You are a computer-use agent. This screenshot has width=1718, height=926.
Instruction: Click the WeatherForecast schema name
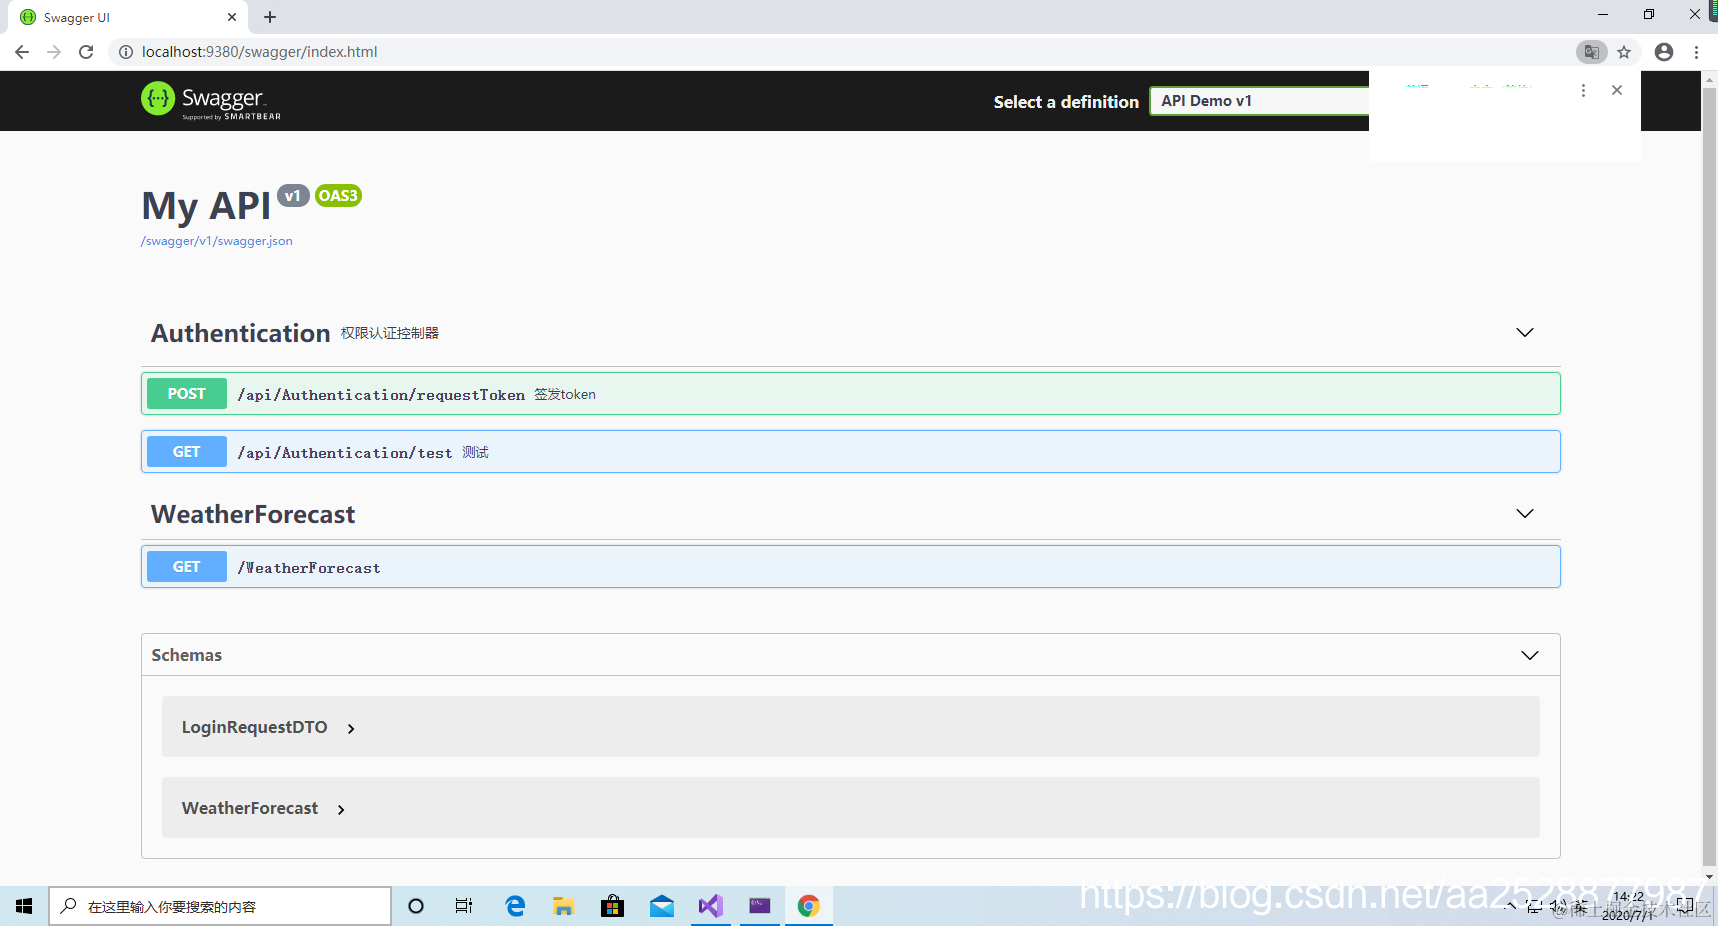click(x=250, y=808)
